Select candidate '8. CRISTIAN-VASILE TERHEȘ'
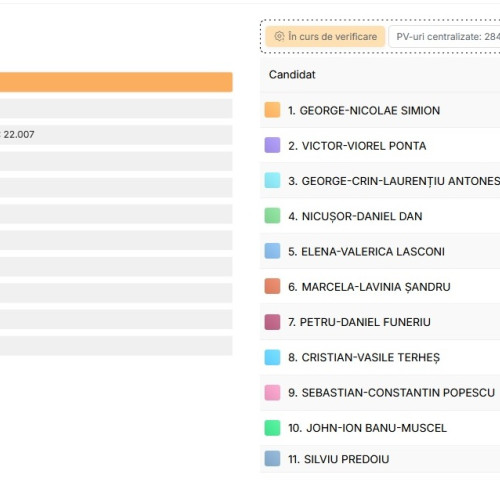Viewport: 500px width, 500px height. [x=364, y=357]
